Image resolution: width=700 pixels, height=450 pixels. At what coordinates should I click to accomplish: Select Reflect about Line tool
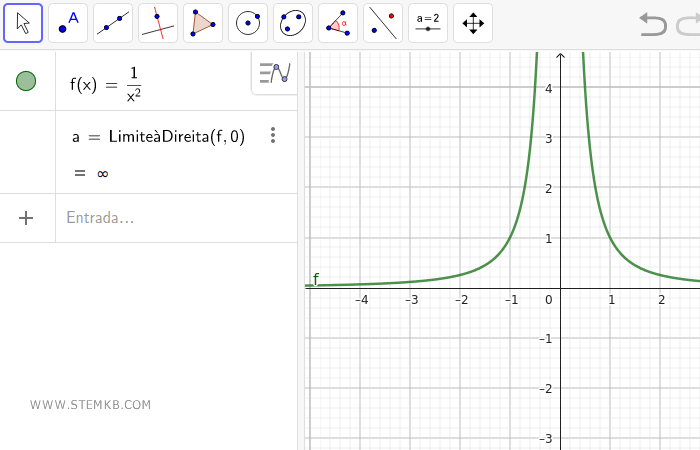pos(383,23)
